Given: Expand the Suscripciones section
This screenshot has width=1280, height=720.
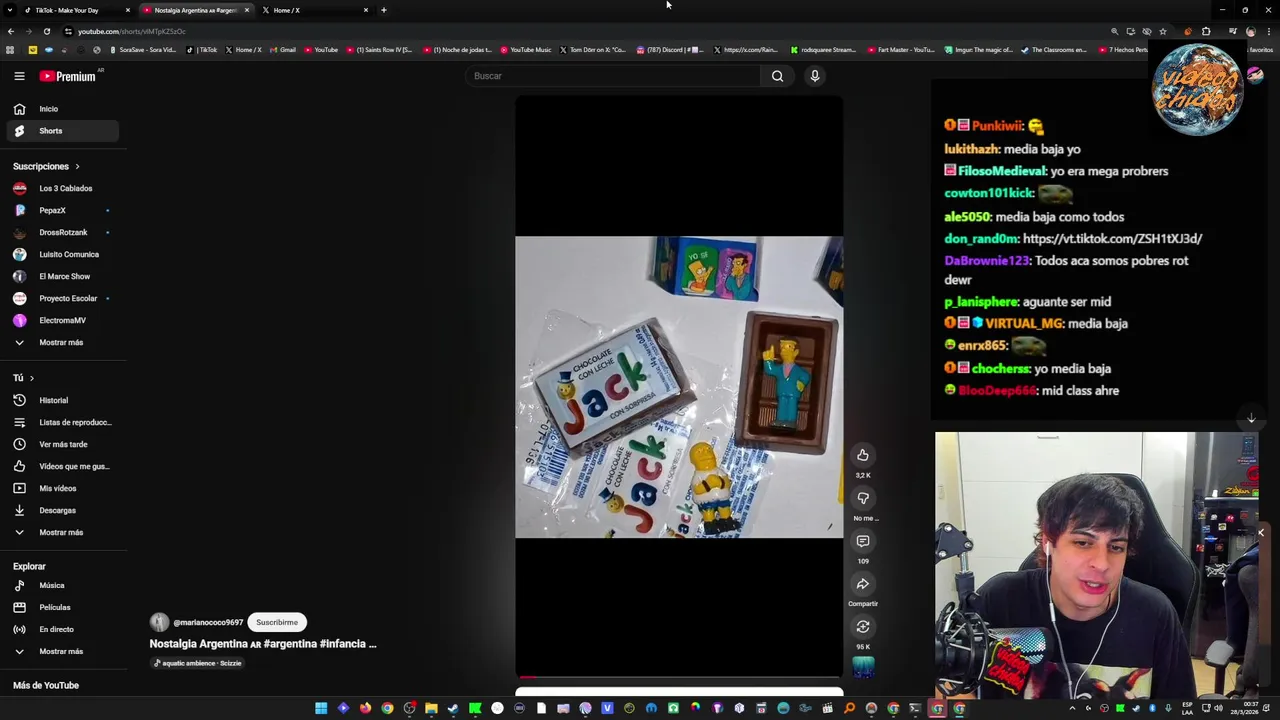Looking at the screenshot, I should [x=46, y=166].
